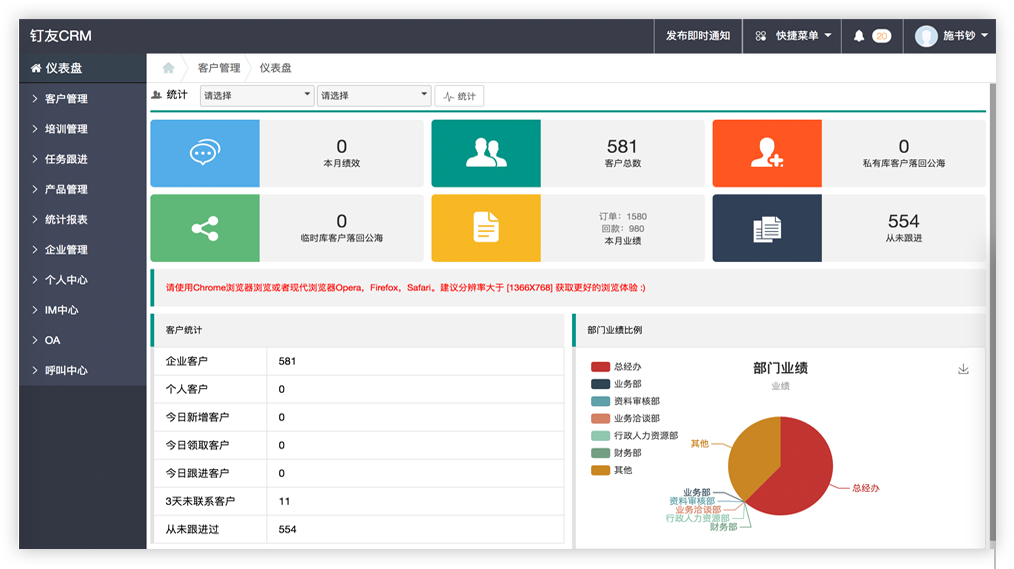
Task: Toggle 资料审核部 legend item
Action: [x=625, y=401]
